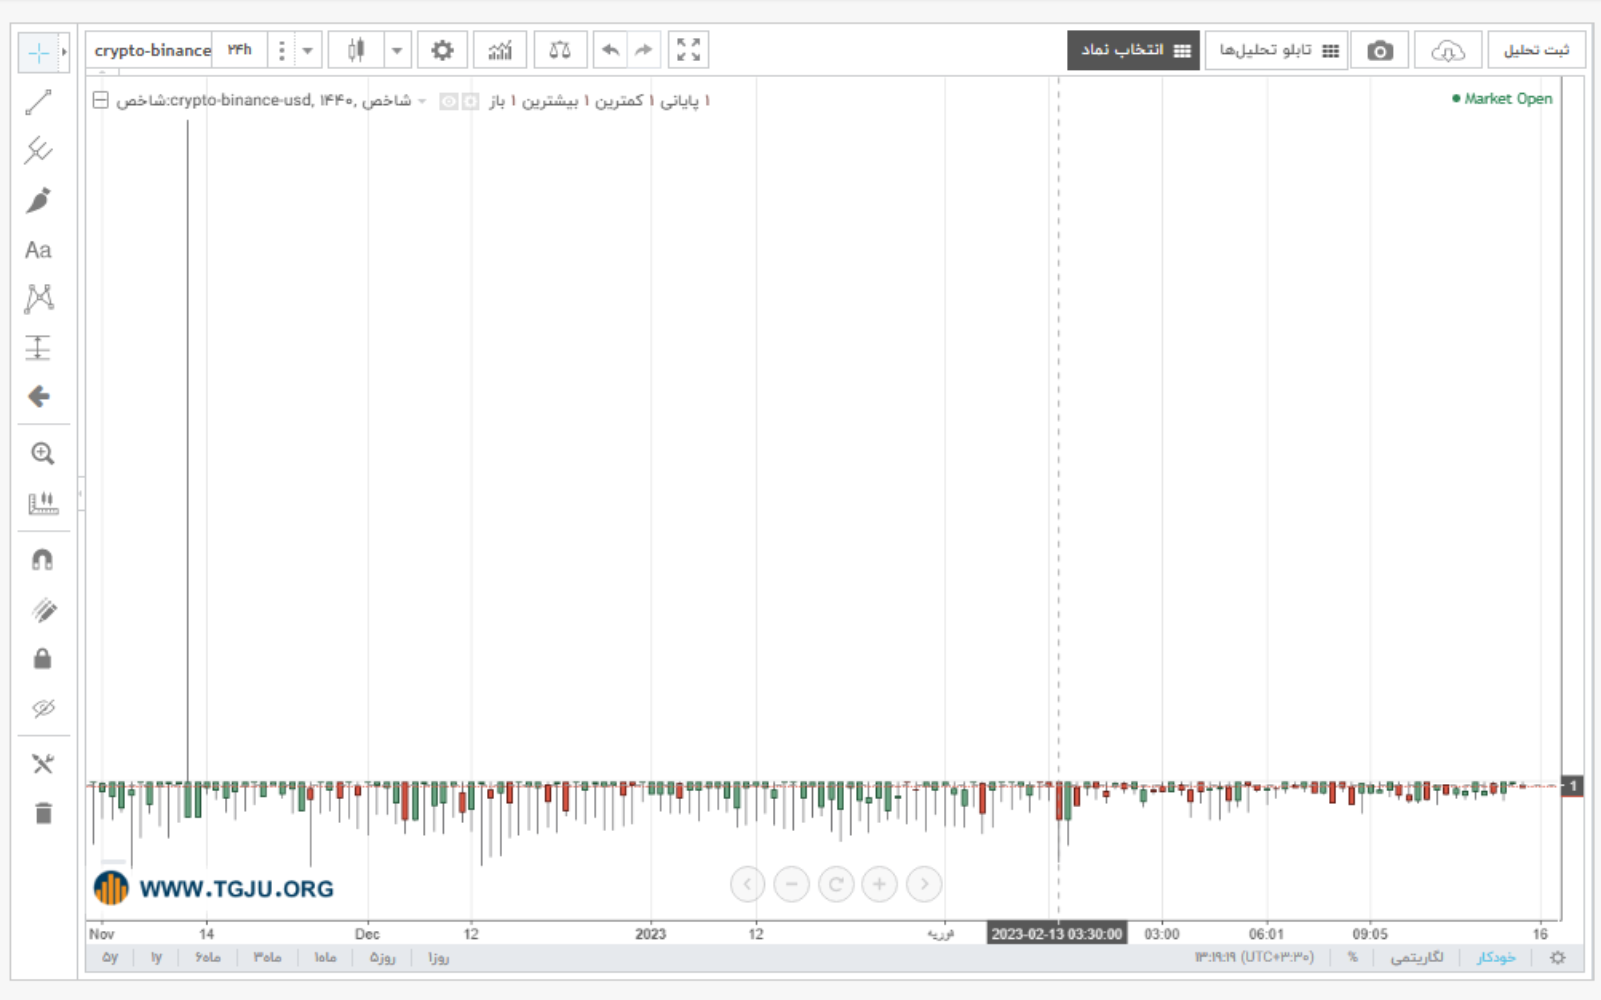Screen dimensions: 1601x1000
Task: Open the indicators button
Action: tap(500, 50)
